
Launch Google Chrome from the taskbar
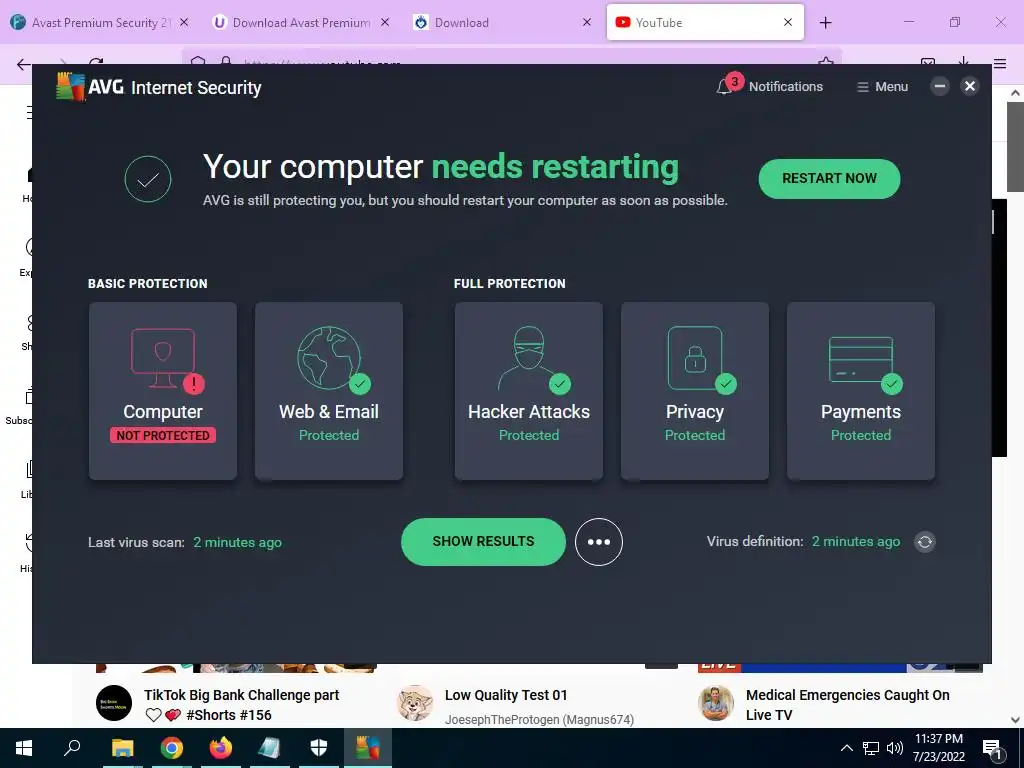tap(172, 748)
